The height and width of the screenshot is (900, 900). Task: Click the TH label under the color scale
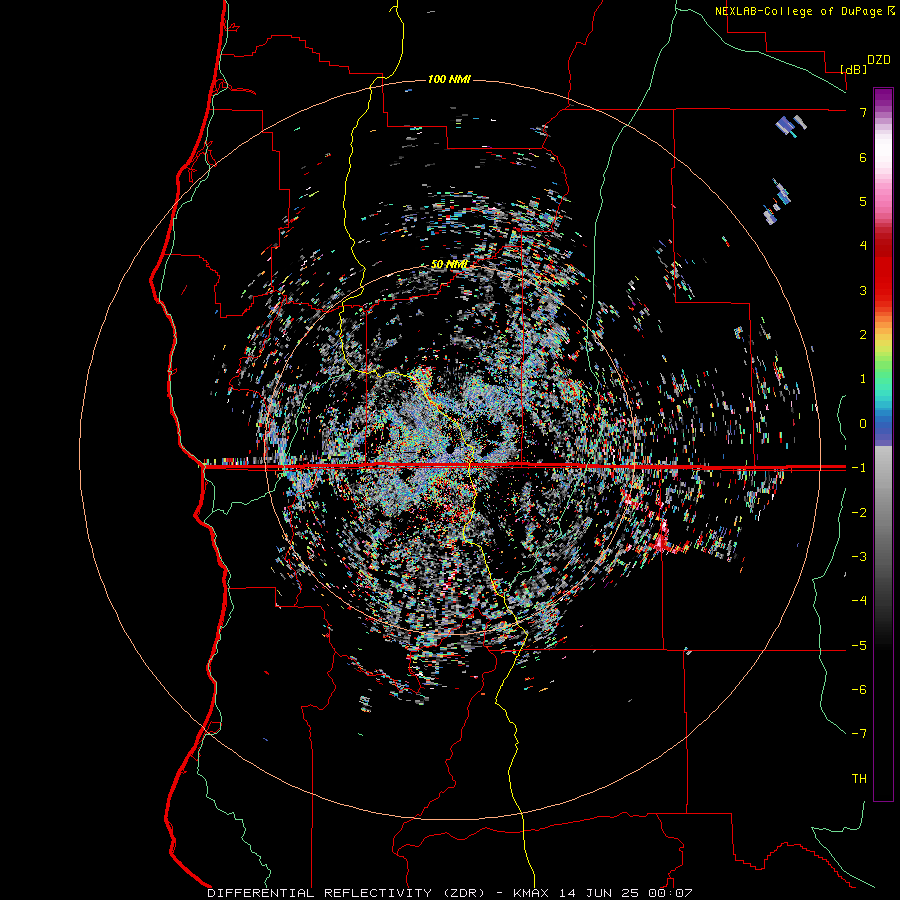point(859,779)
